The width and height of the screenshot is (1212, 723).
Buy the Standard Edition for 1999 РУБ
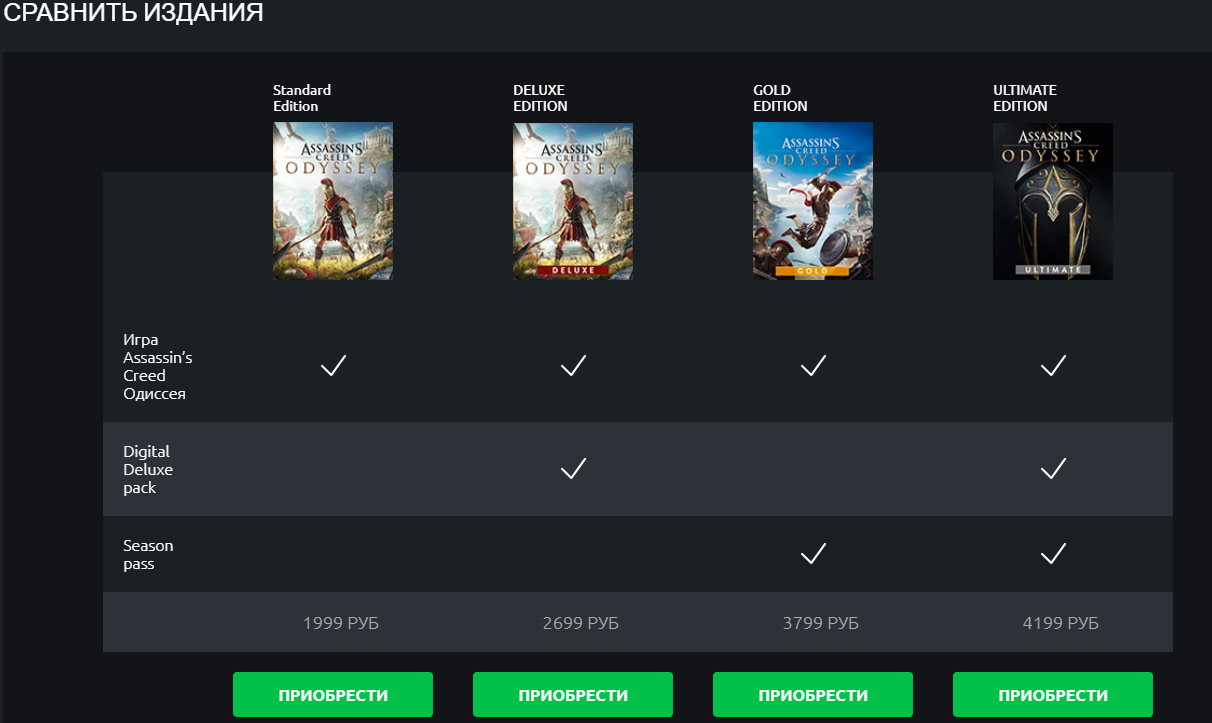point(333,695)
